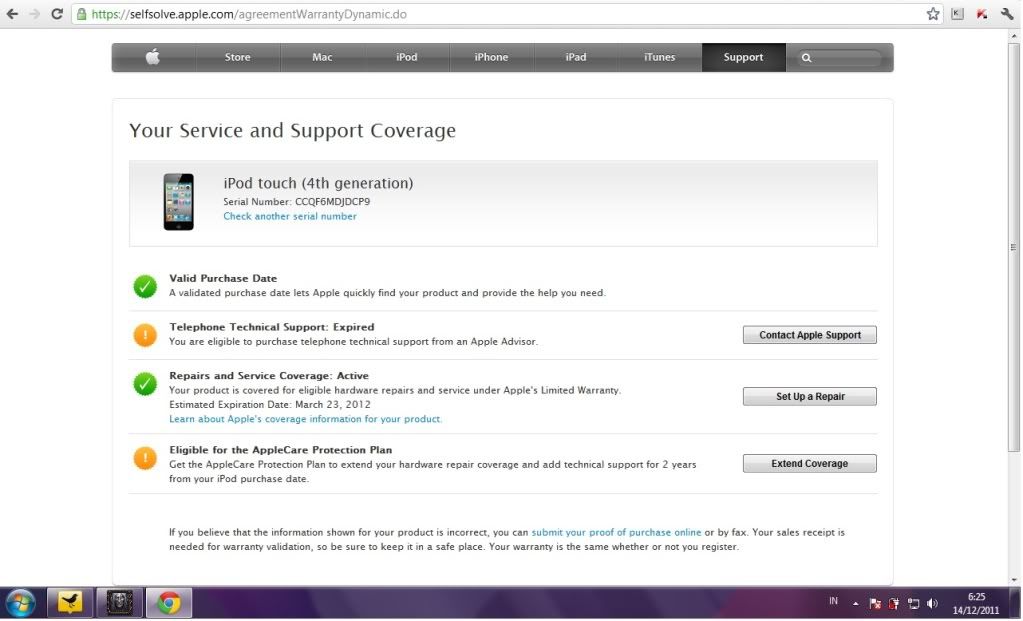Open the Support navigation tab
The image size is (1023, 621).
pos(744,57)
